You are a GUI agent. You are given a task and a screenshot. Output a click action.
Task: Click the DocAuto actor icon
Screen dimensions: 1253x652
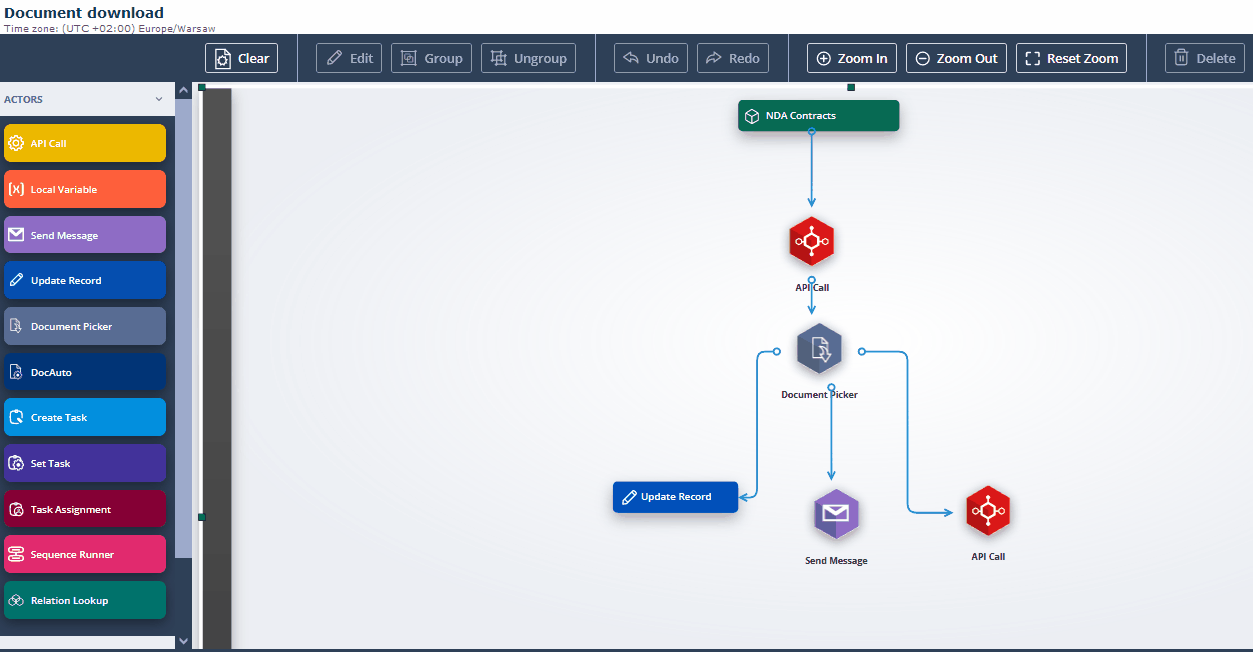(x=16, y=372)
